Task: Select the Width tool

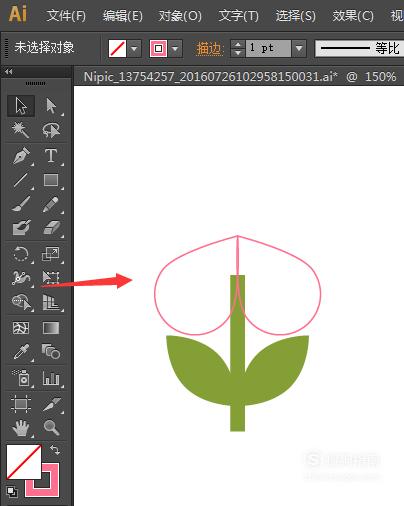Action: pos(21,278)
